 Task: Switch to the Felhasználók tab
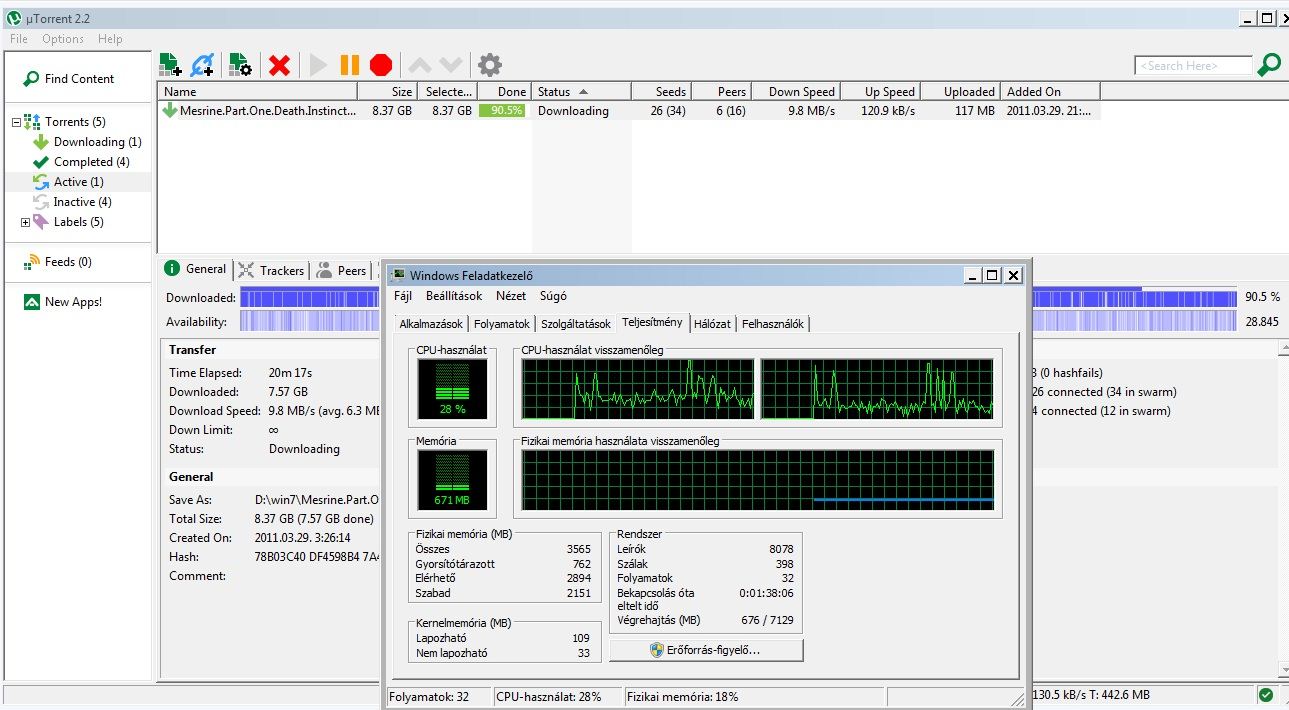(773, 324)
